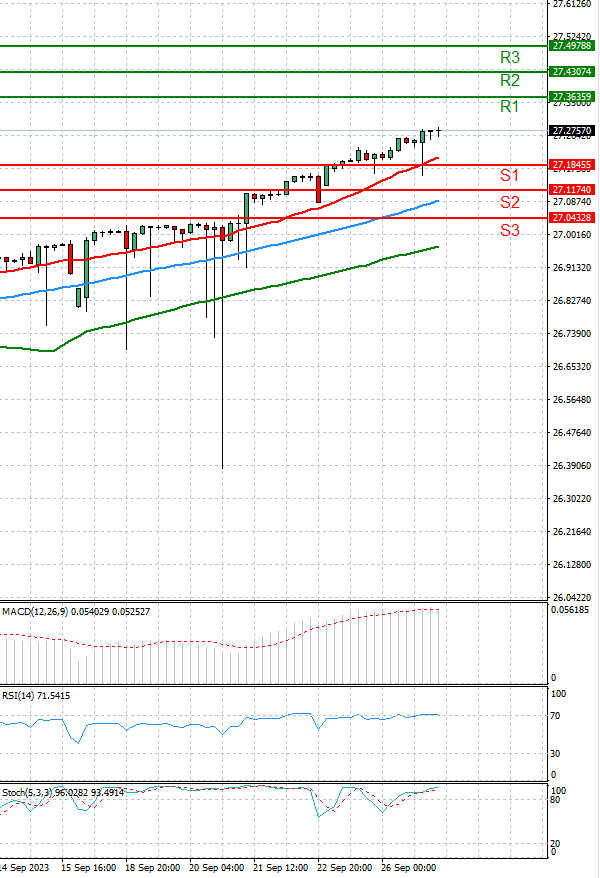Click the 27.49788 green price tag

point(573,45)
